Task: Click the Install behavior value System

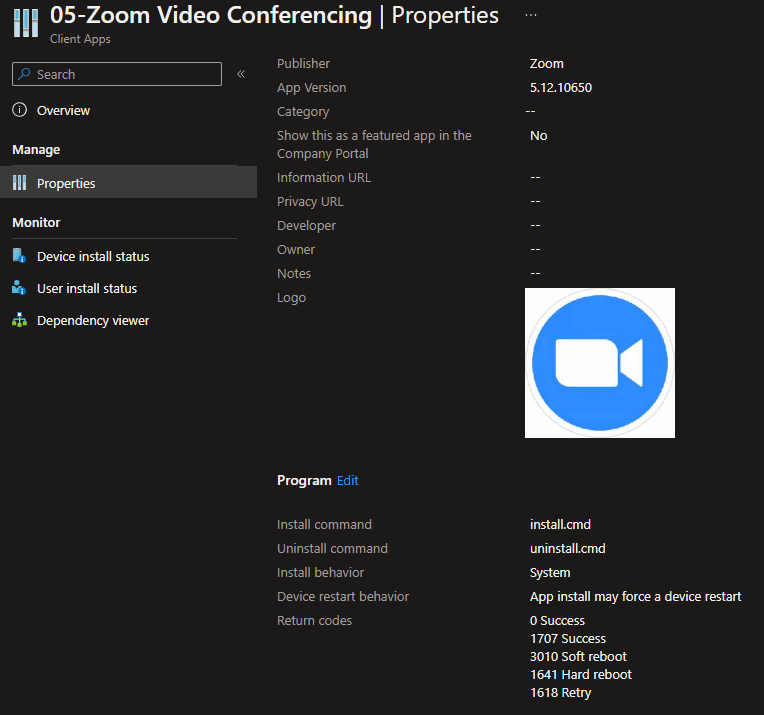Action: (550, 573)
